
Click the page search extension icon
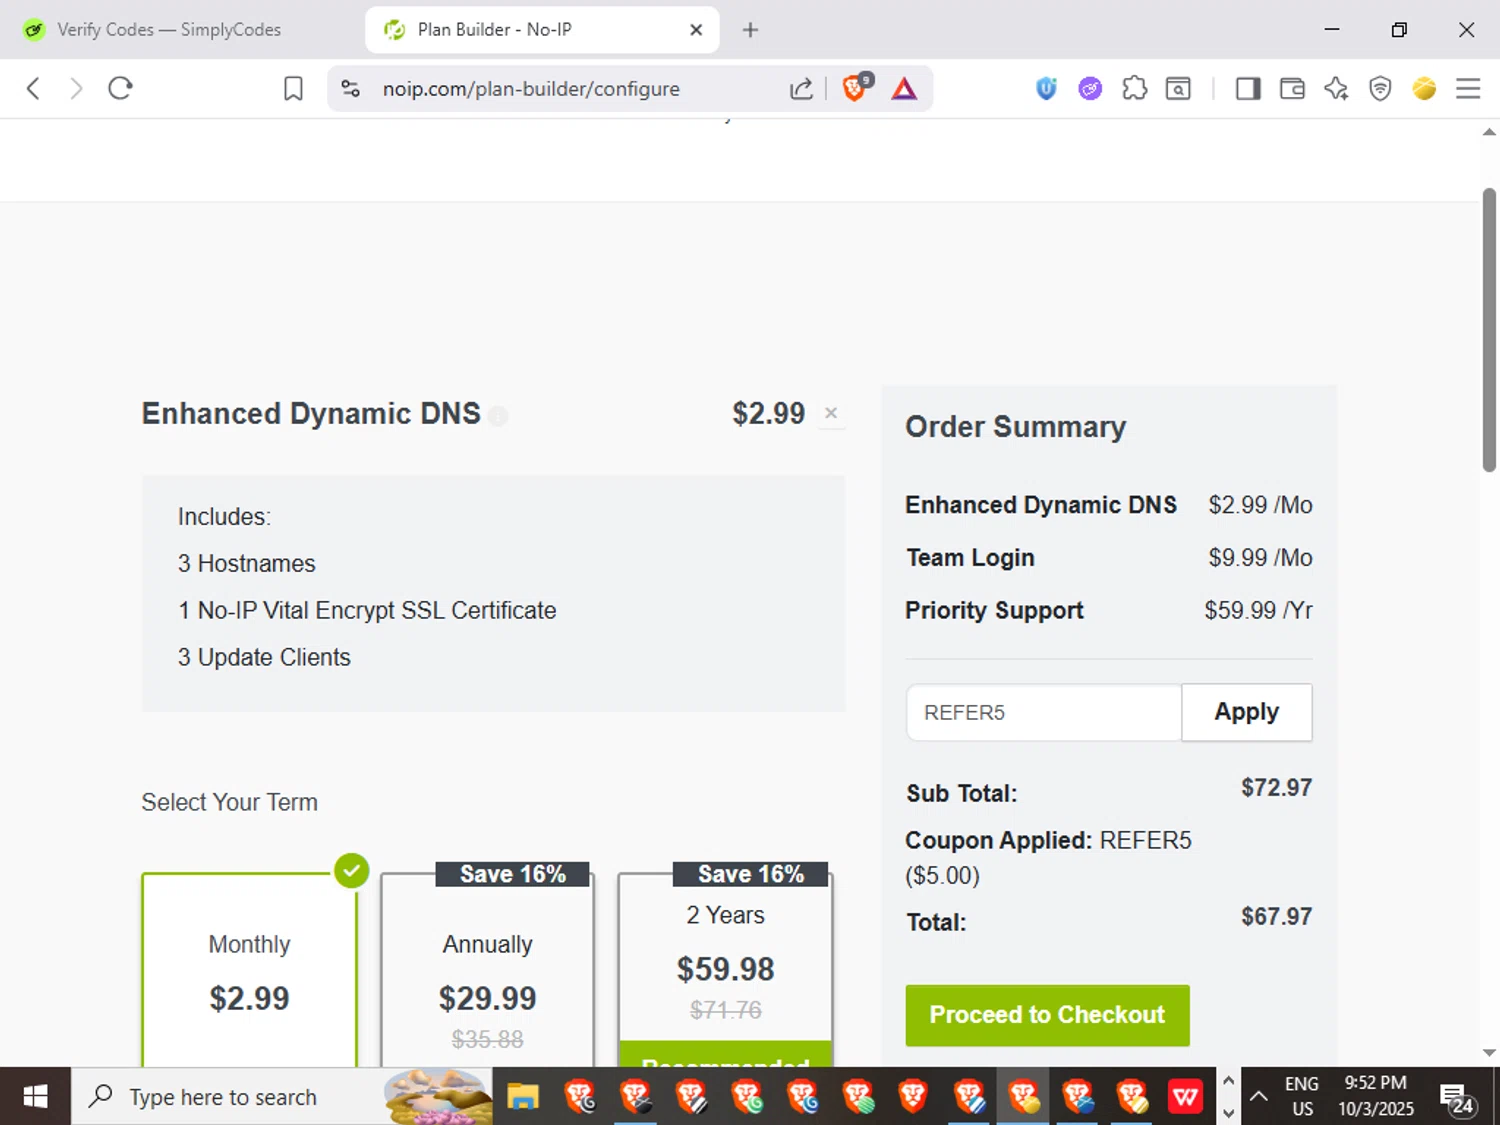coord(1179,89)
